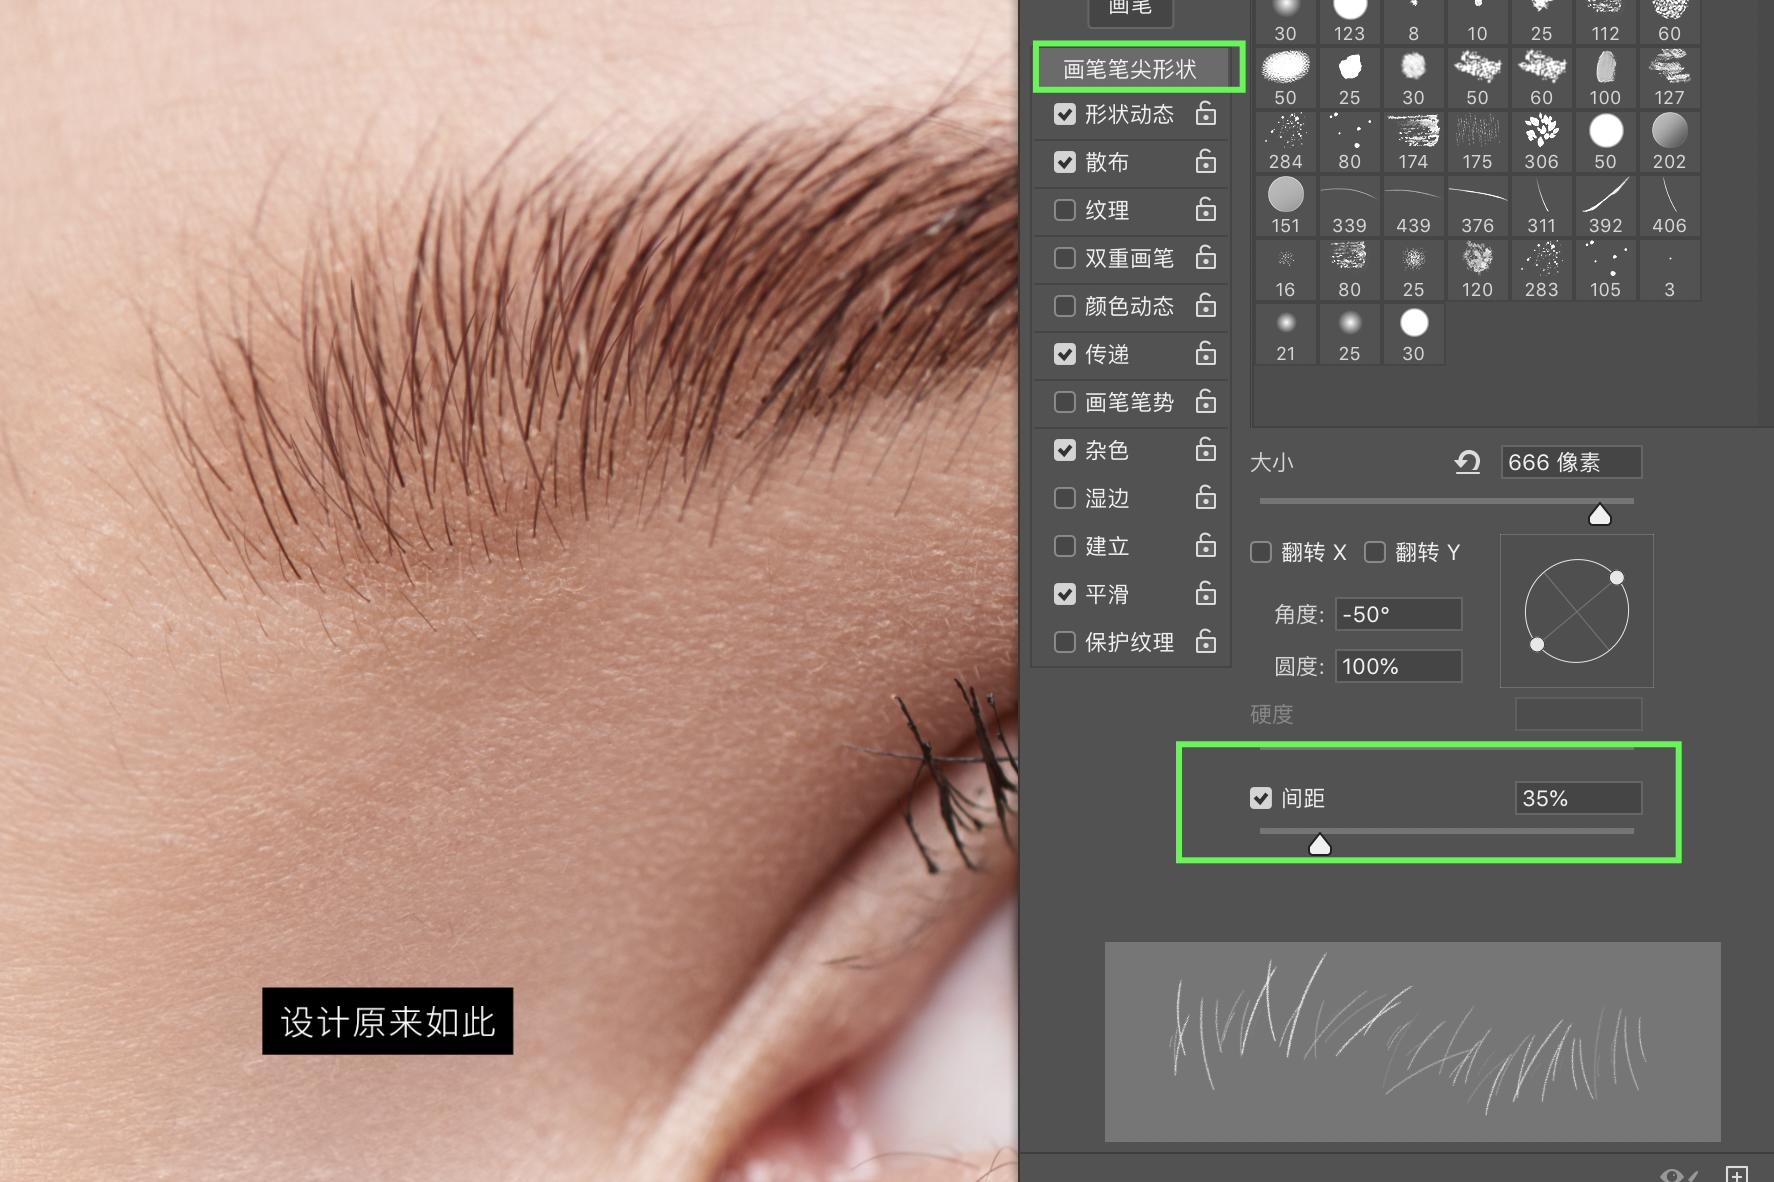The height and width of the screenshot is (1182, 1774).
Task: Click the 角度 input field
Action: 1398,614
